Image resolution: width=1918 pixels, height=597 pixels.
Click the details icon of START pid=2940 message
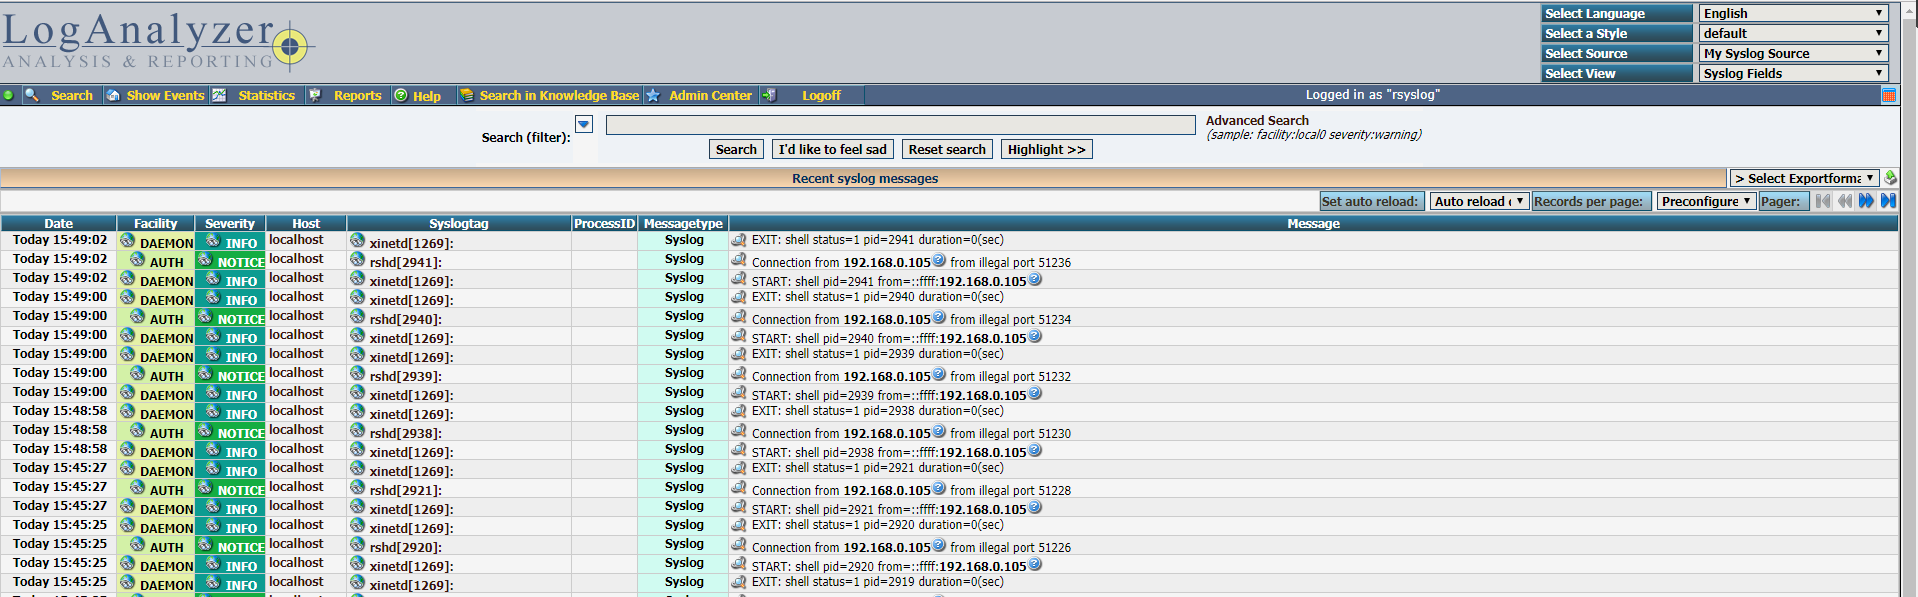[x=739, y=335]
